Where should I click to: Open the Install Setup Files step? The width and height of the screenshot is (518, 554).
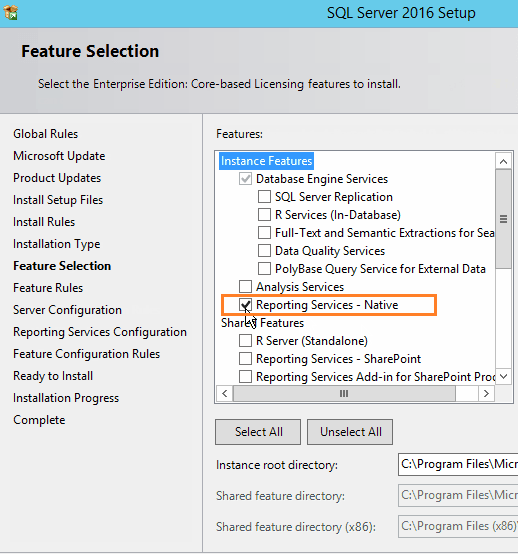pos(58,200)
